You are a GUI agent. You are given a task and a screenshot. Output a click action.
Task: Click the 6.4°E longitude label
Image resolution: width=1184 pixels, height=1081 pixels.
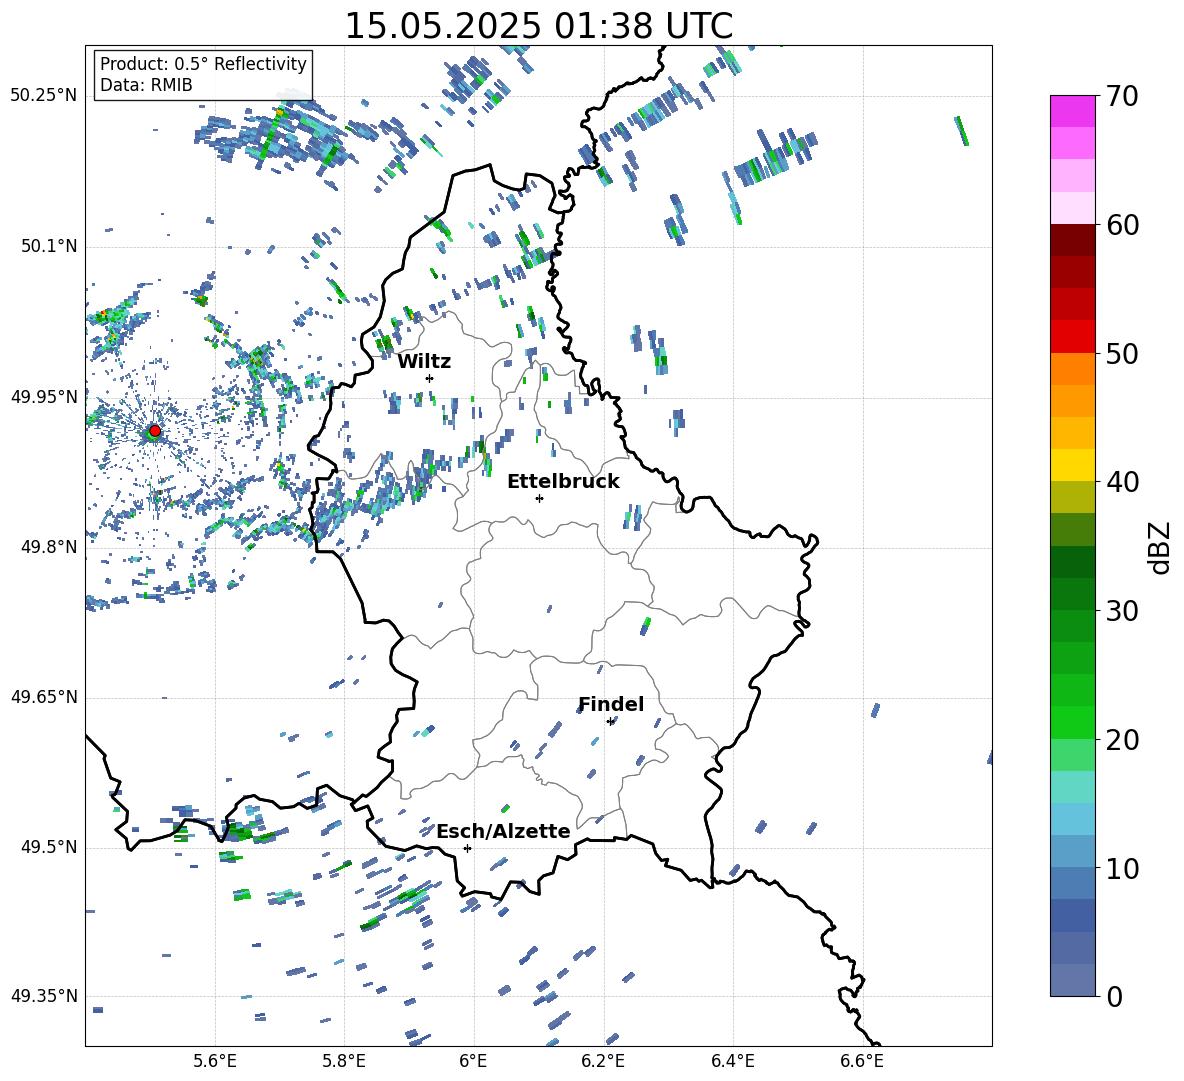point(732,1061)
